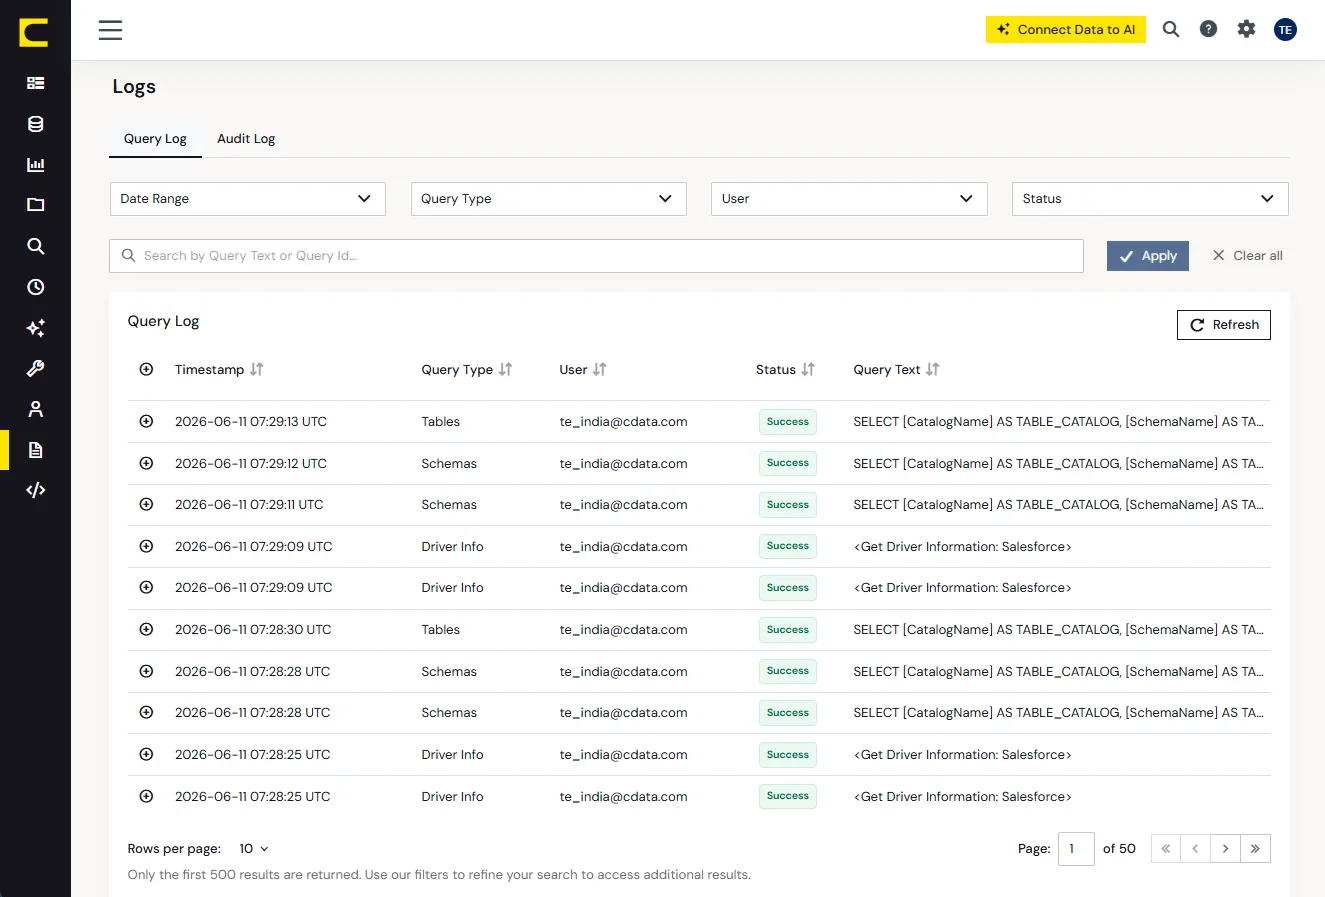The image size is (1325, 897).
Task: Open the hamburger navigation menu
Action: 110,30
